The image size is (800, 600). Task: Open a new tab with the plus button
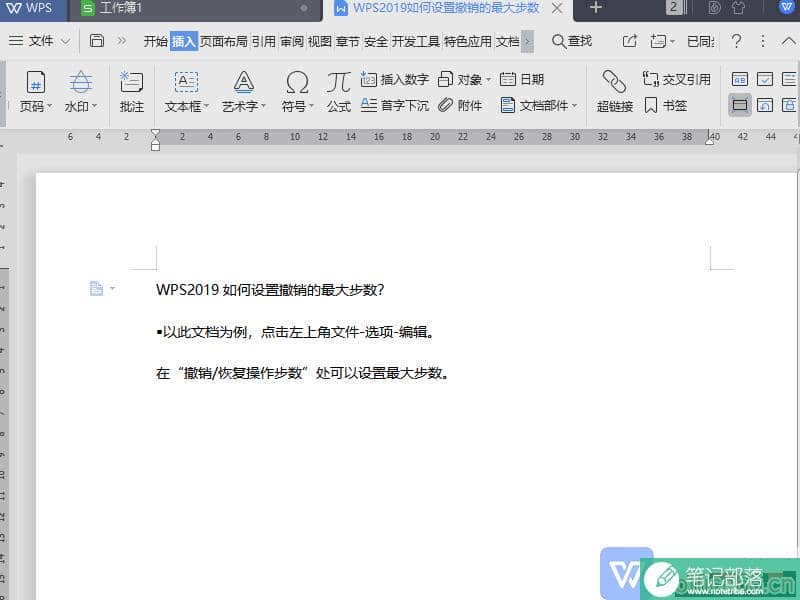point(595,8)
